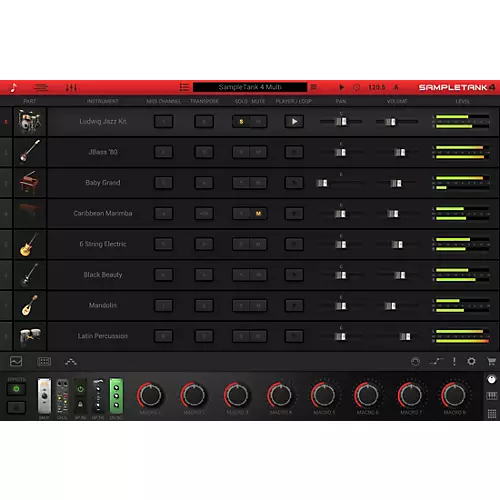Click player/loop button for Caribbean Marimba
The image size is (500, 500).
coord(294,214)
